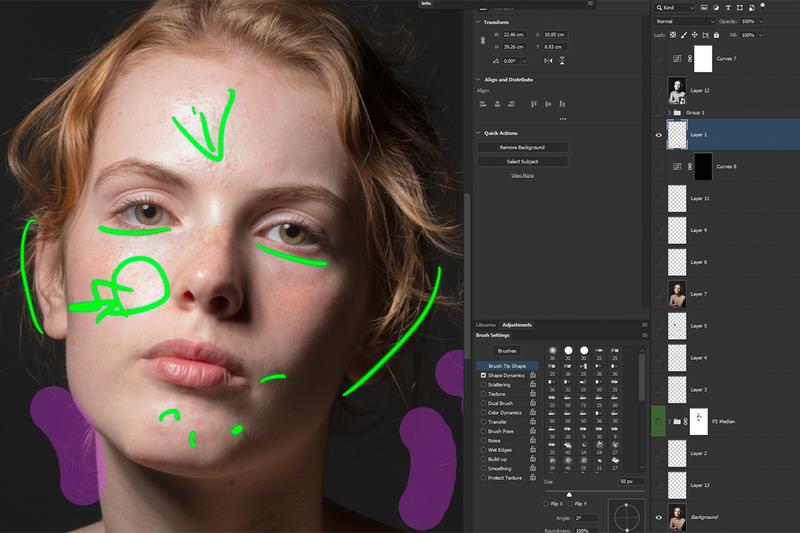Click the link width and height chain icon
Image resolution: width=800 pixels, height=533 pixels.
tap(482, 39)
